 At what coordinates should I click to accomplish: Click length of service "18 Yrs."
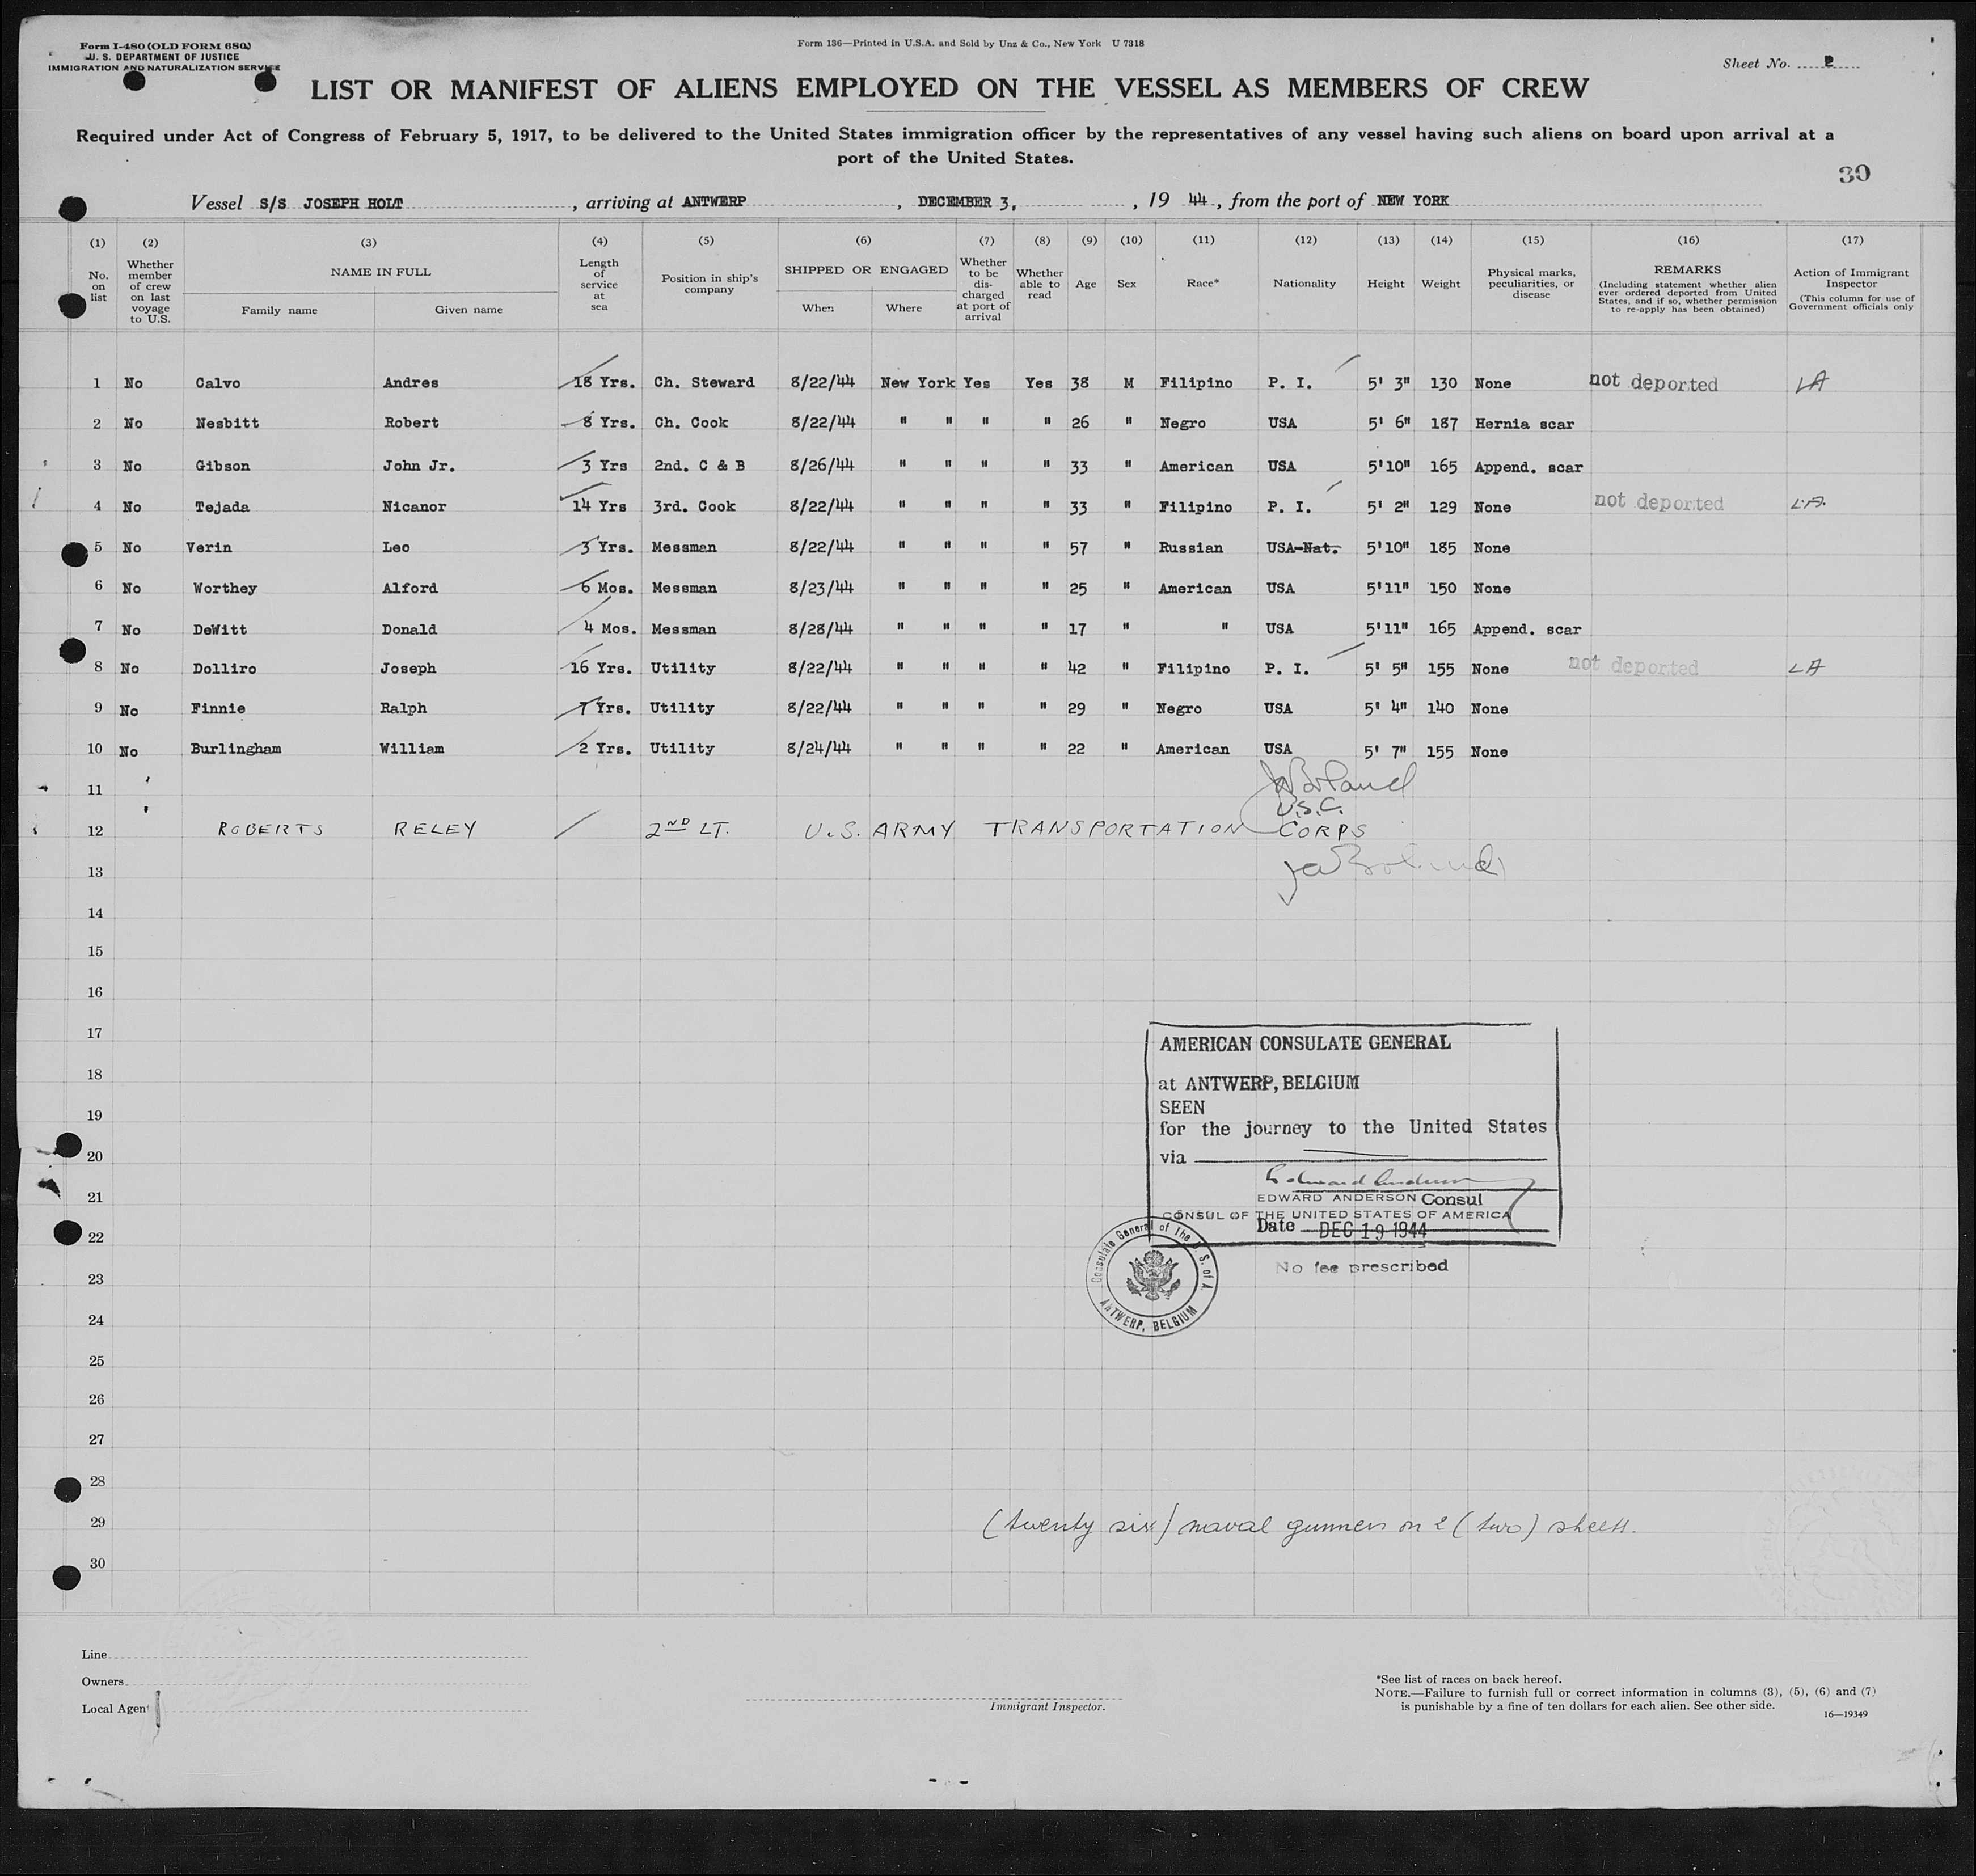tap(603, 382)
